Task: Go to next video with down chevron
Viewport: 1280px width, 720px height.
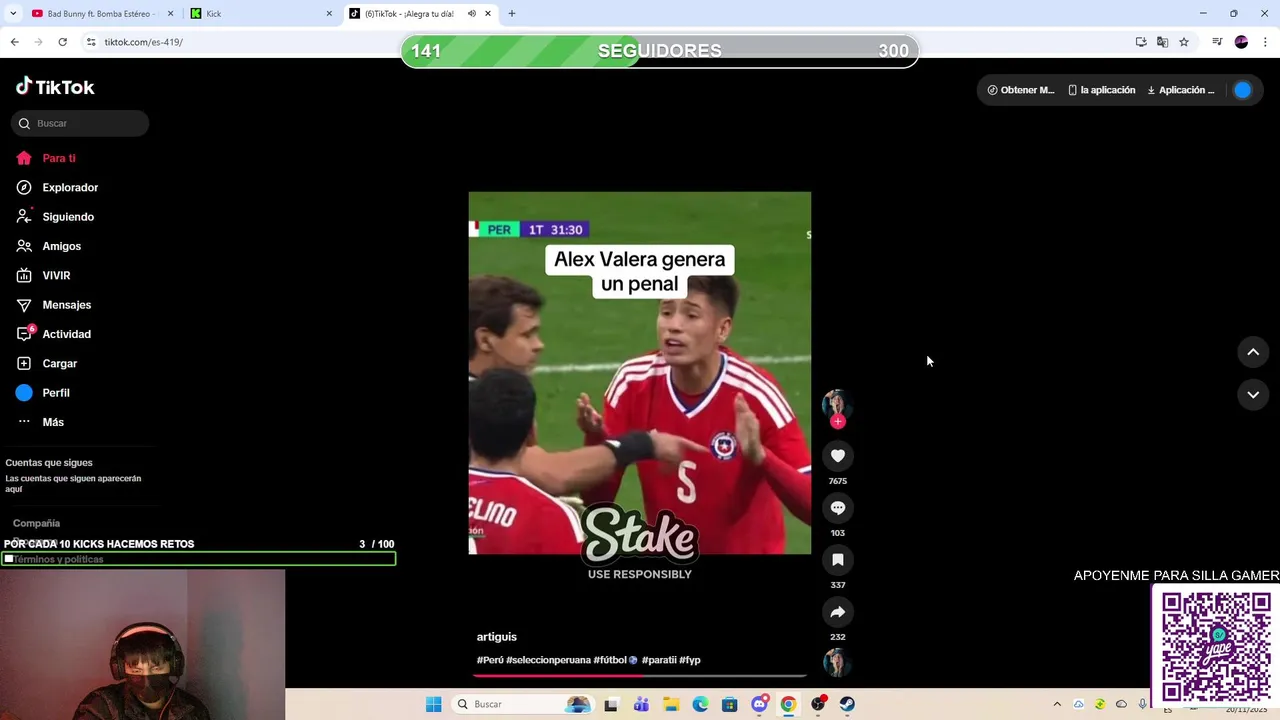Action: pyautogui.click(x=1253, y=394)
